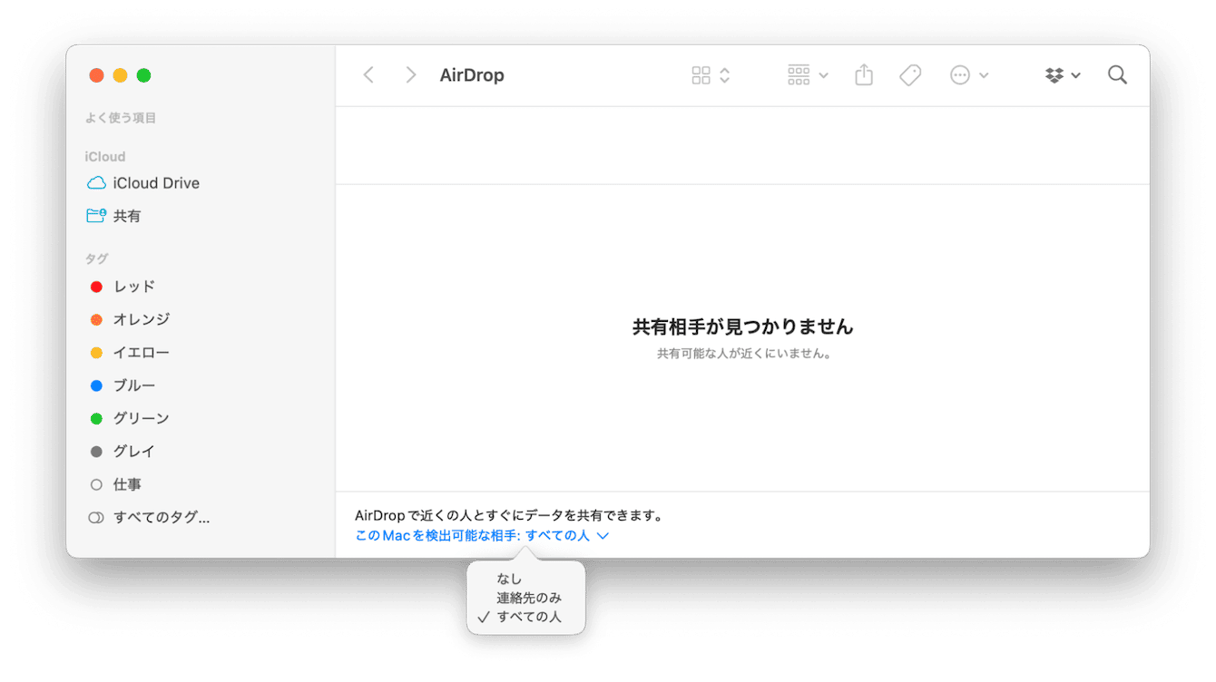Open 共有 using its shared folder icon
Screen dimensions: 1216x682
tap(95, 215)
